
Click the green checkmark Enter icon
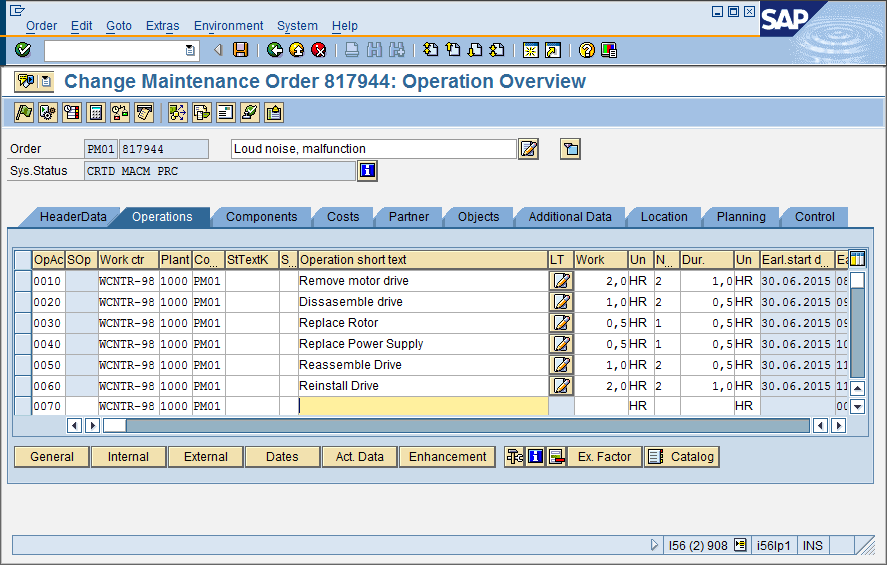(x=23, y=50)
